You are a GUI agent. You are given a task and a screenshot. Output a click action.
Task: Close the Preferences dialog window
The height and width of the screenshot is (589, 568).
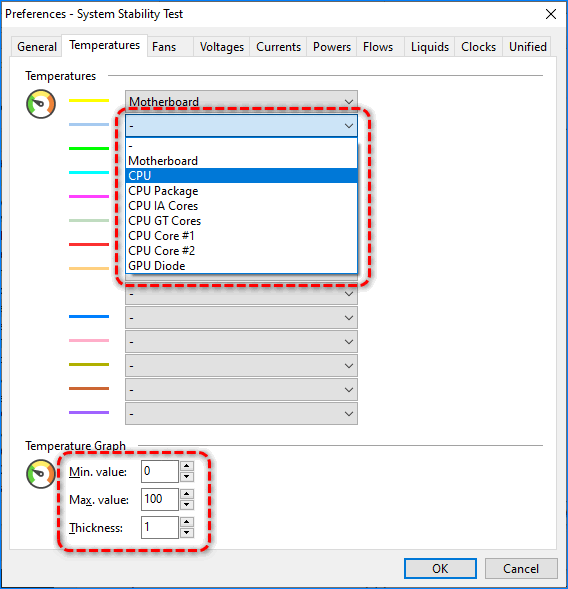[551, 14]
